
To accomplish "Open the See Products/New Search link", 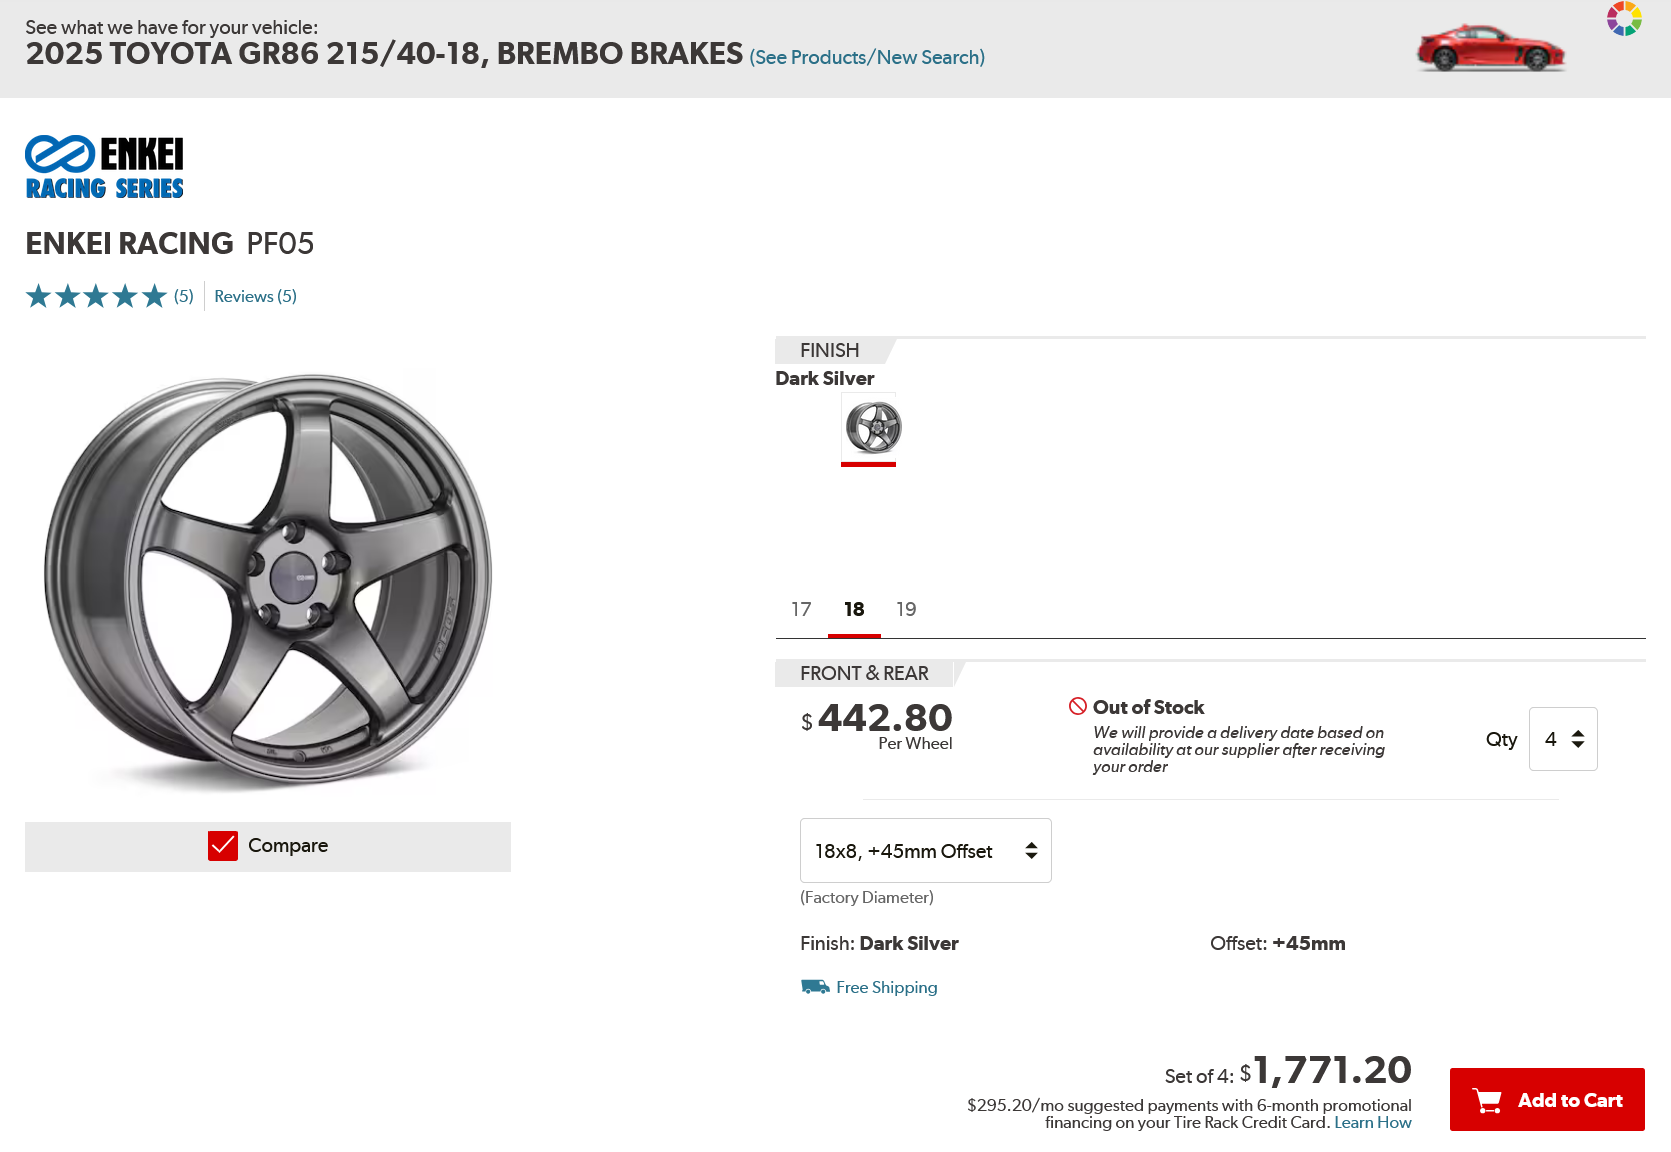I will point(867,57).
